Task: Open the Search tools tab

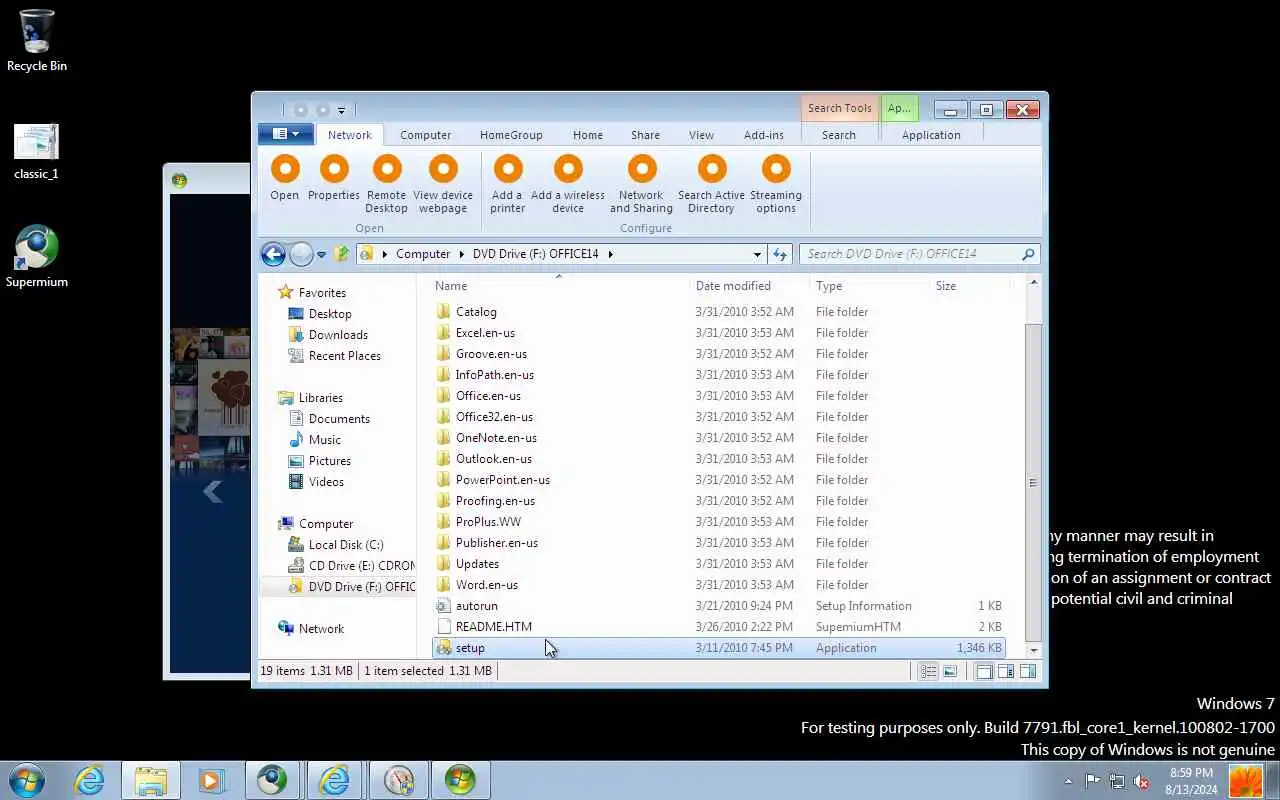Action: (839, 135)
